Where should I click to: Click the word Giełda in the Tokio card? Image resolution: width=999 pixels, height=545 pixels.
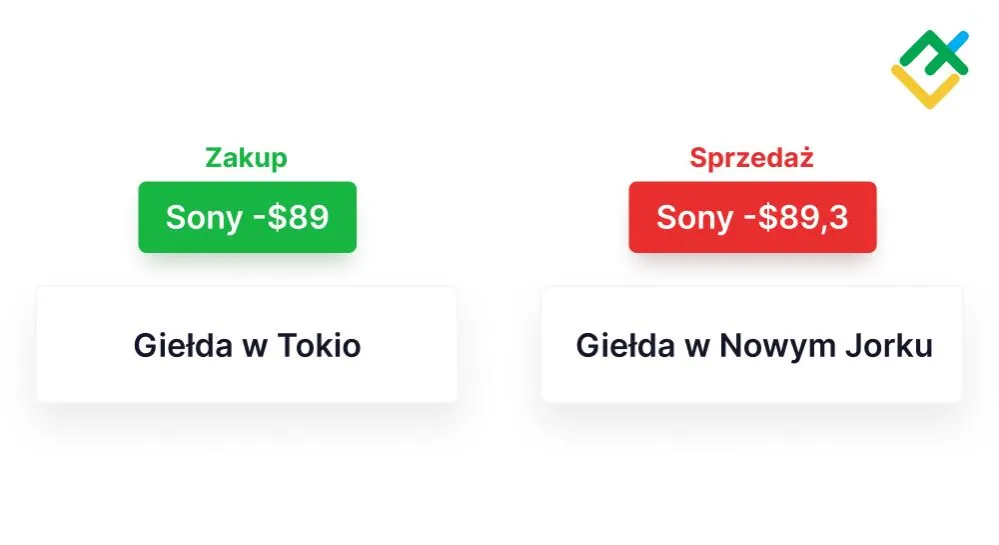tap(183, 345)
